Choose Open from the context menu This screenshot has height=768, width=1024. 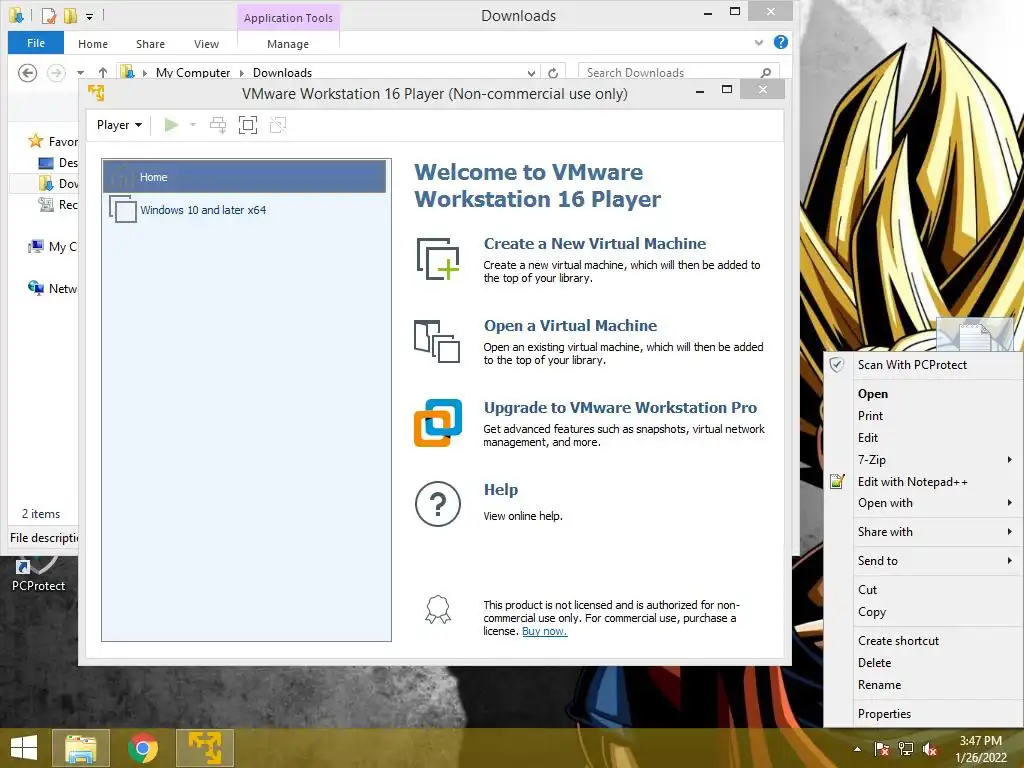pyautogui.click(x=923, y=394)
